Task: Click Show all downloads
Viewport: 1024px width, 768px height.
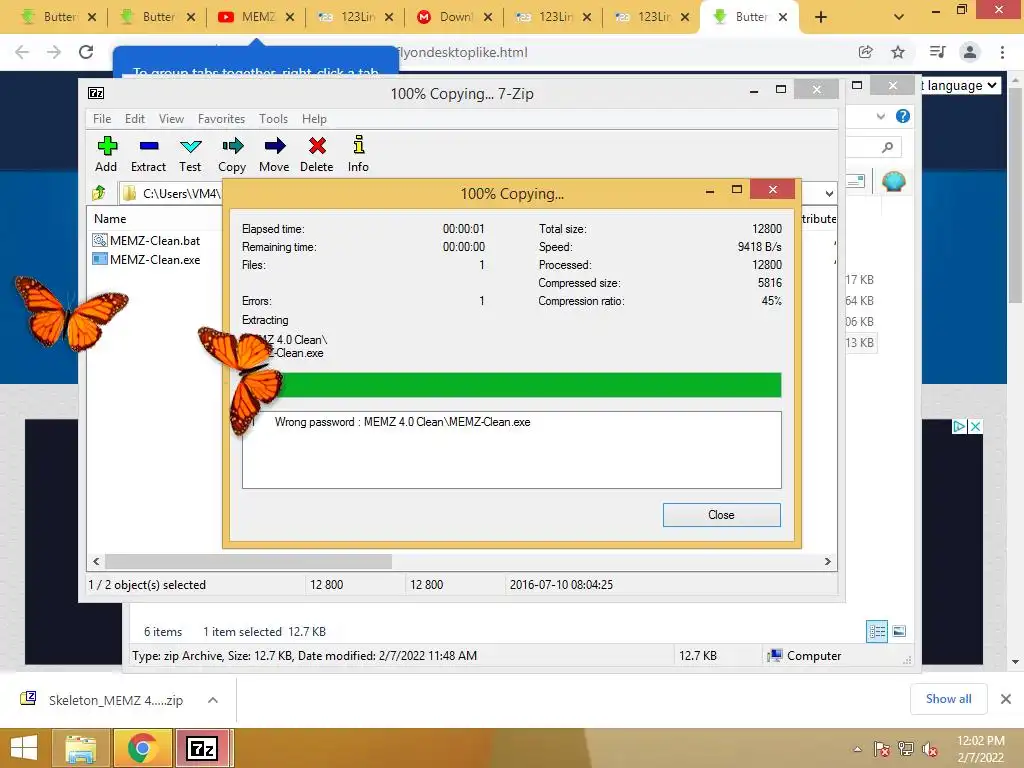Action: [x=948, y=699]
